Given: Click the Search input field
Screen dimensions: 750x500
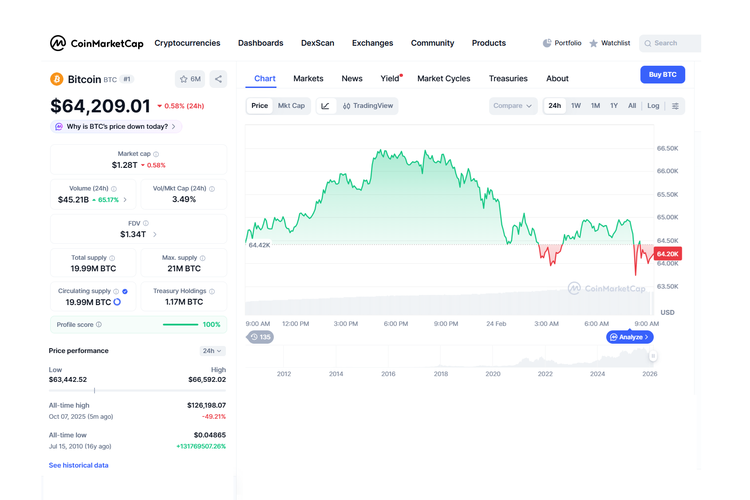Looking at the screenshot, I should click(x=670, y=44).
